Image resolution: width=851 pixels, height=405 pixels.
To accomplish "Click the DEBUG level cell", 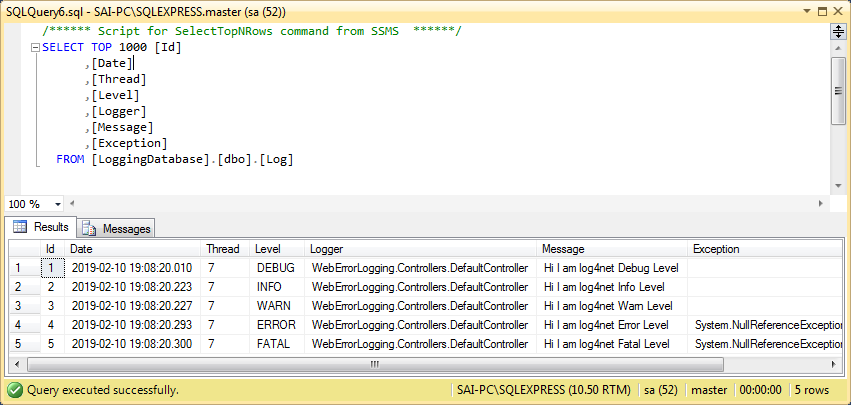I will [x=277, y=268].
